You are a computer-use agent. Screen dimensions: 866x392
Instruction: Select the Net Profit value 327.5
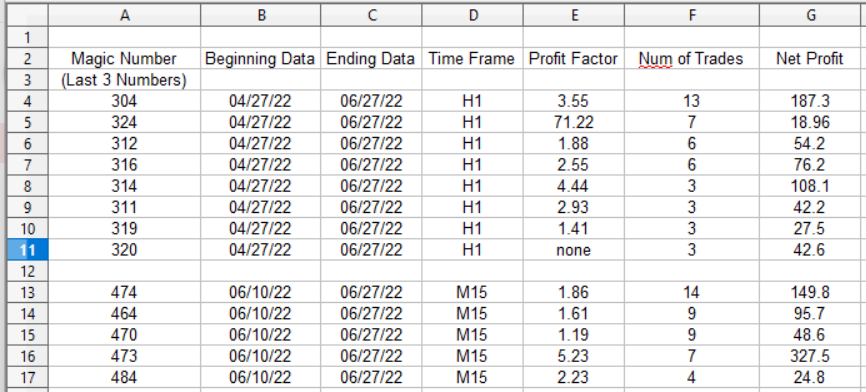[x=810, y=357]
